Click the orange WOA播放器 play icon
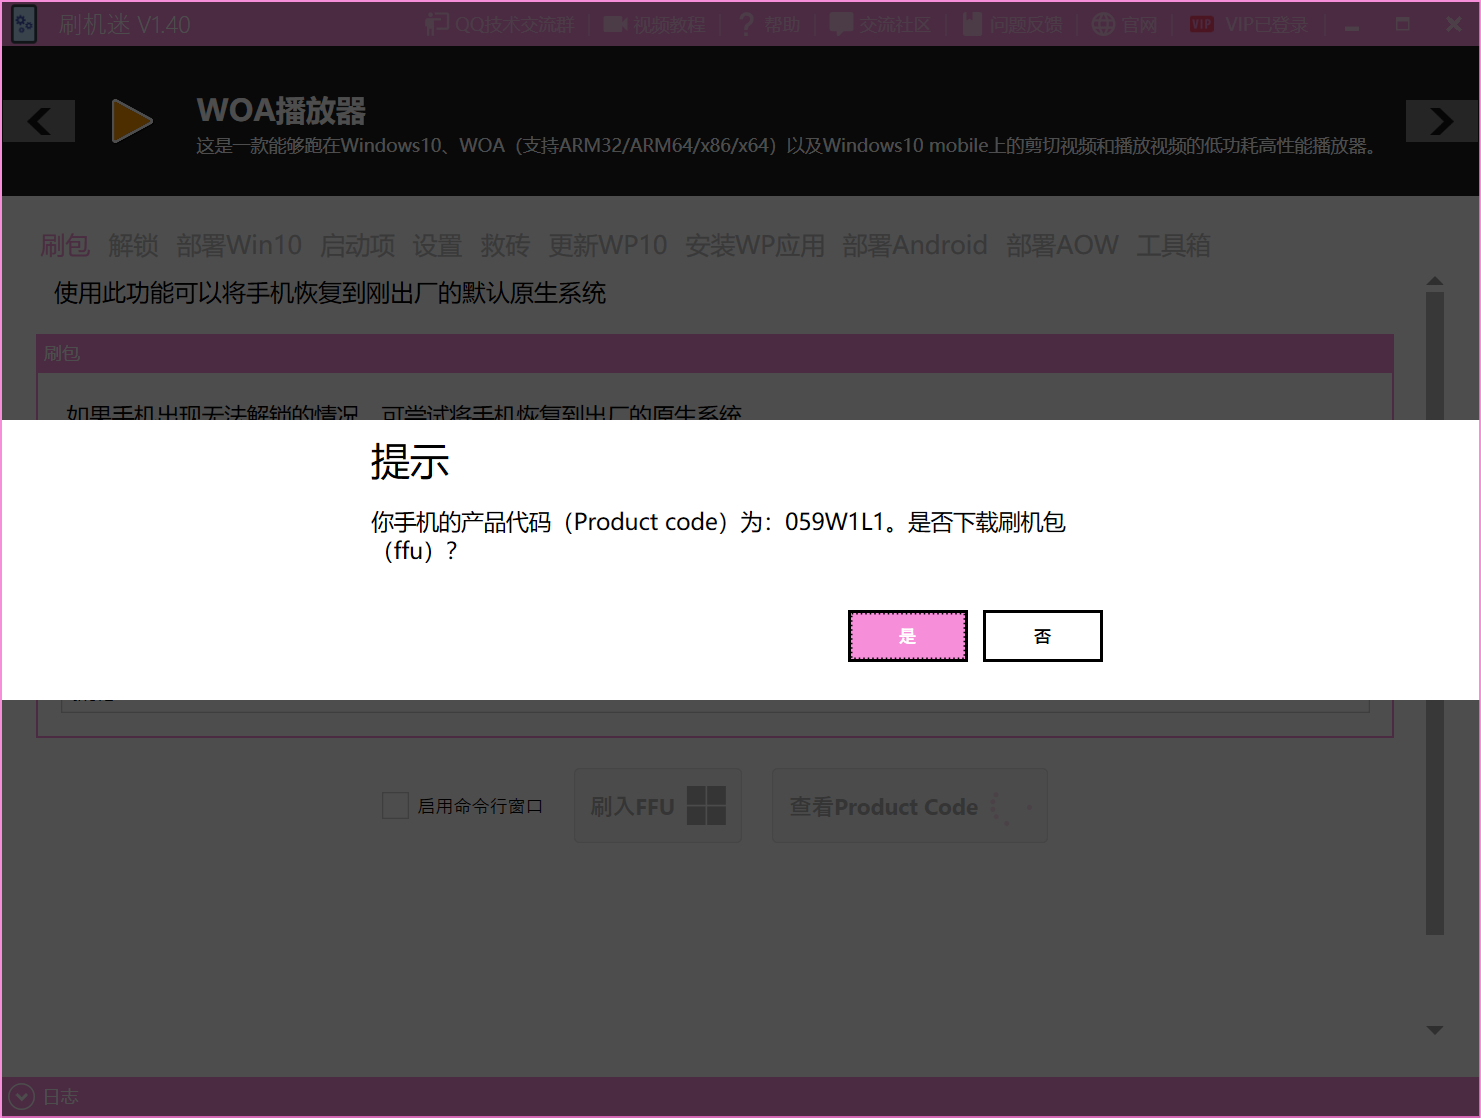 pos(131,121)
